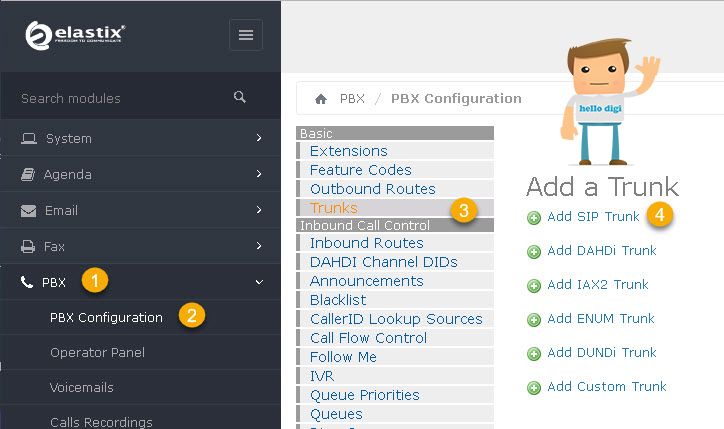The width and height of the screenshot is (724, 429).
Task: Click the green plus beside Add DAHDi Trunk
Action: 534,252
